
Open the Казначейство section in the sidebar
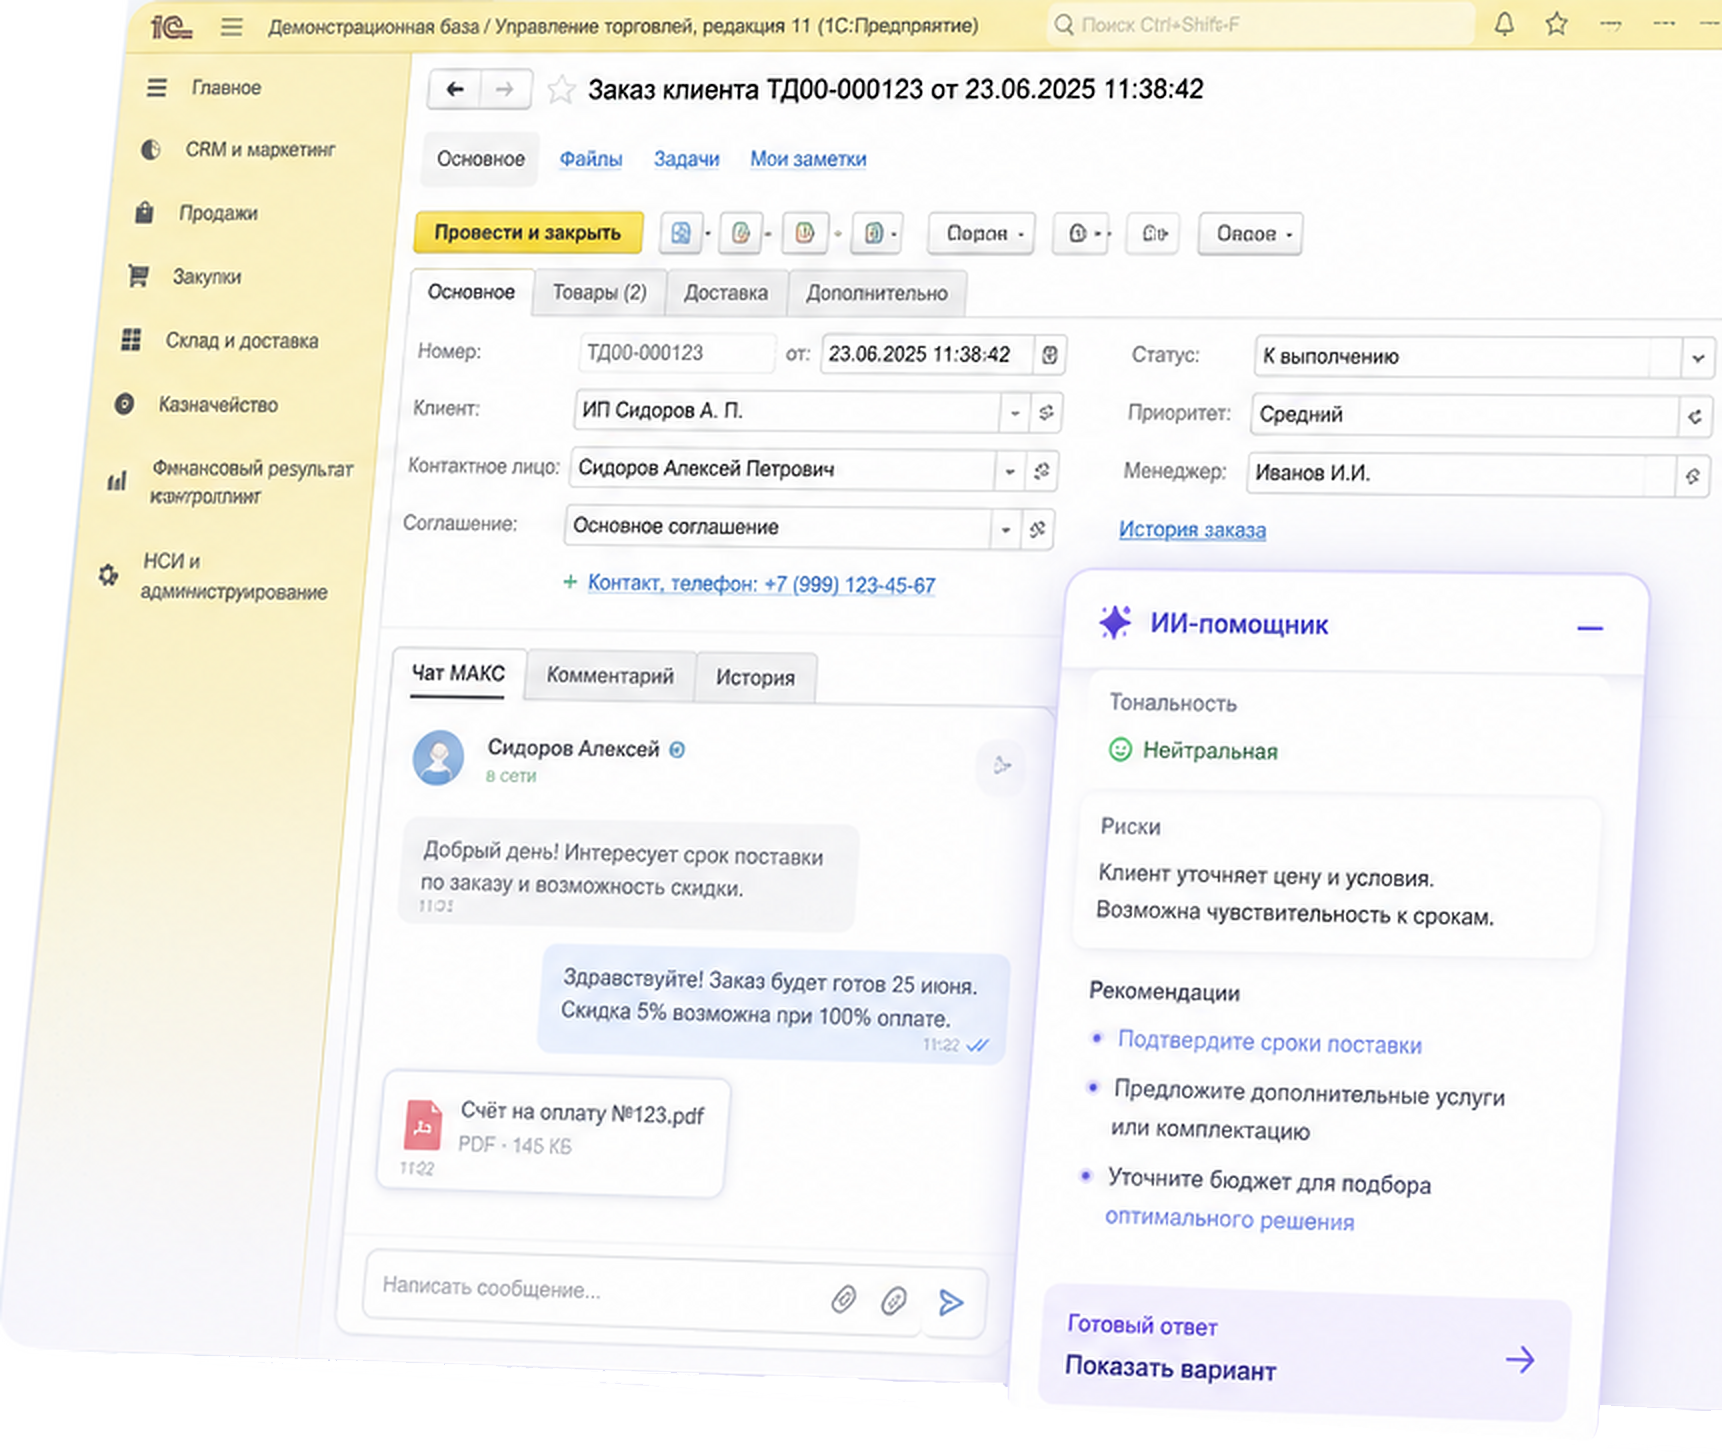pyautogui.click(x=218, y=405)
